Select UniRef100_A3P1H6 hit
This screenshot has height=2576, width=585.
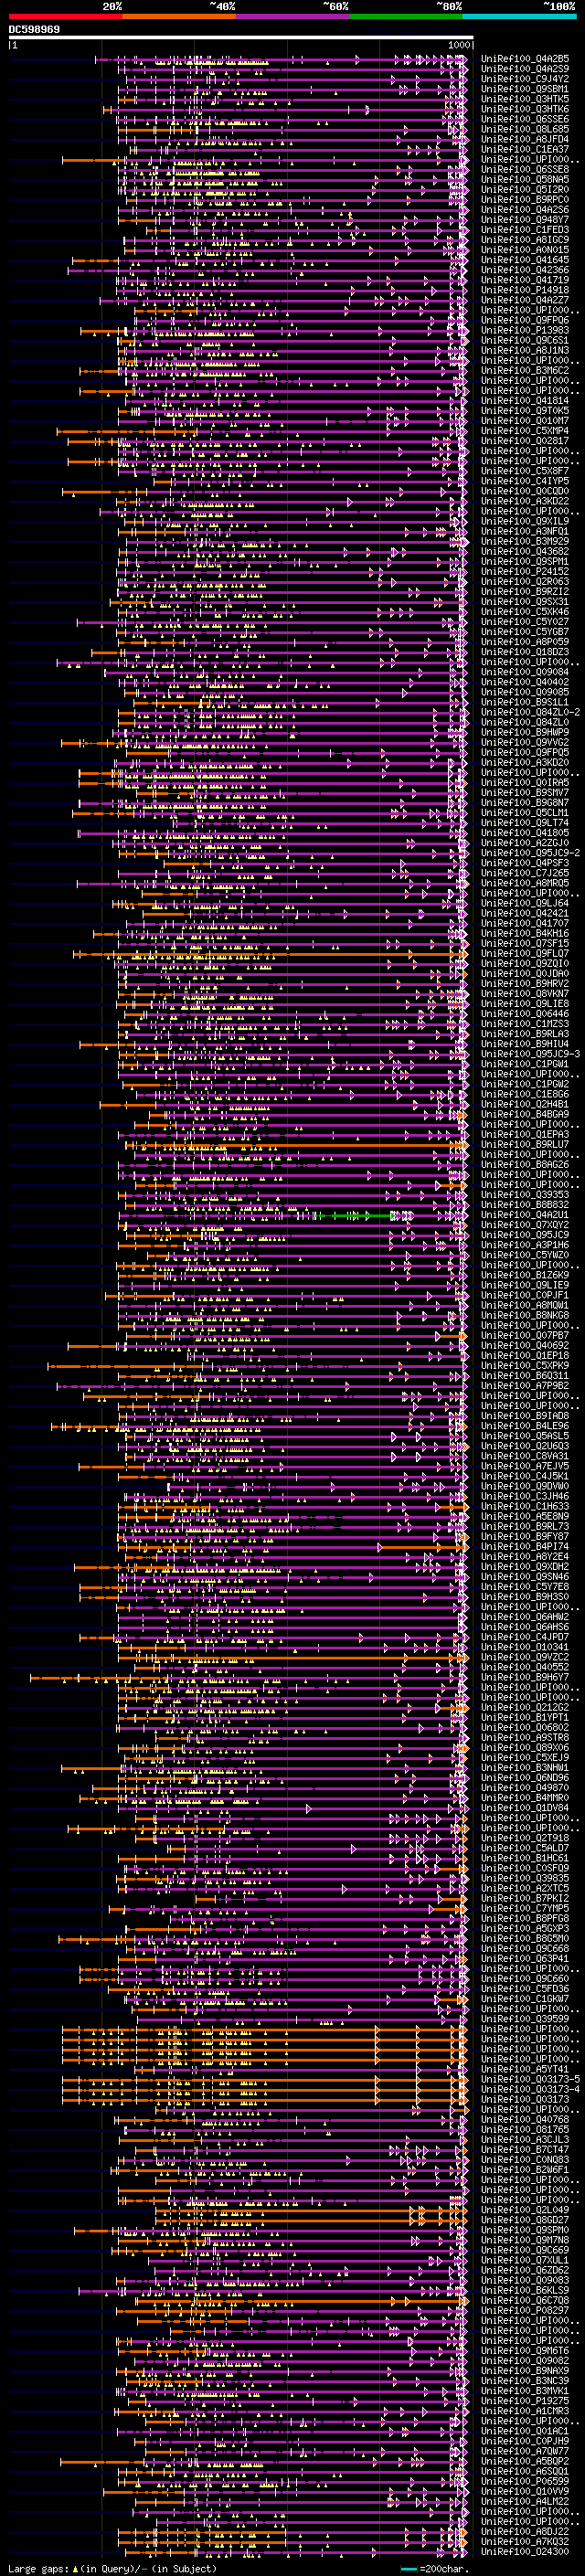[525, 1245]
